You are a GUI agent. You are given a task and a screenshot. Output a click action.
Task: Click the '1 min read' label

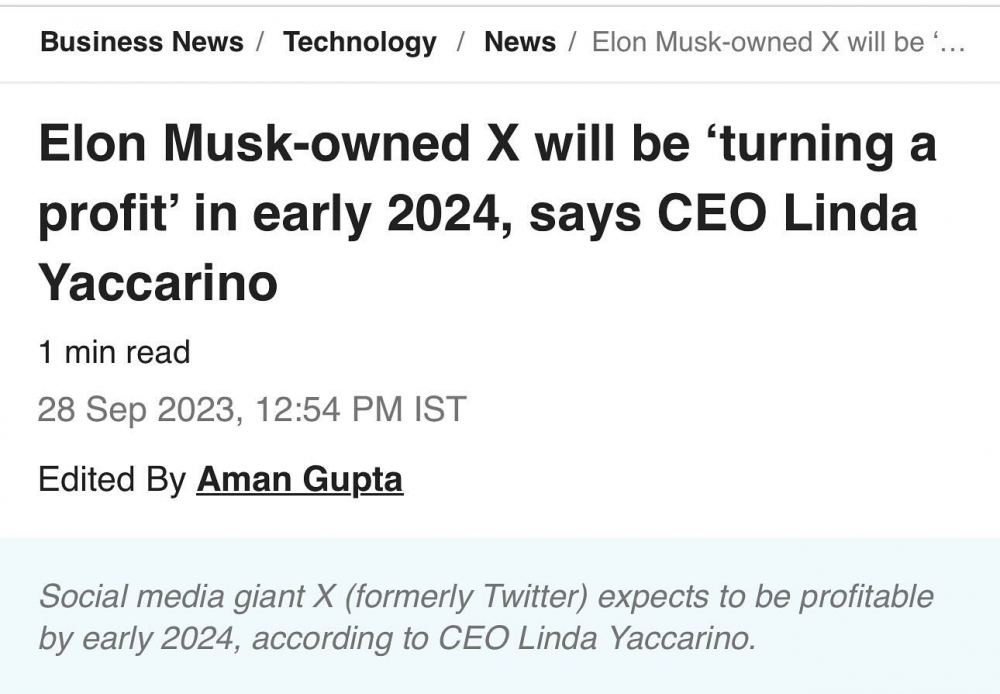(114, 352)
